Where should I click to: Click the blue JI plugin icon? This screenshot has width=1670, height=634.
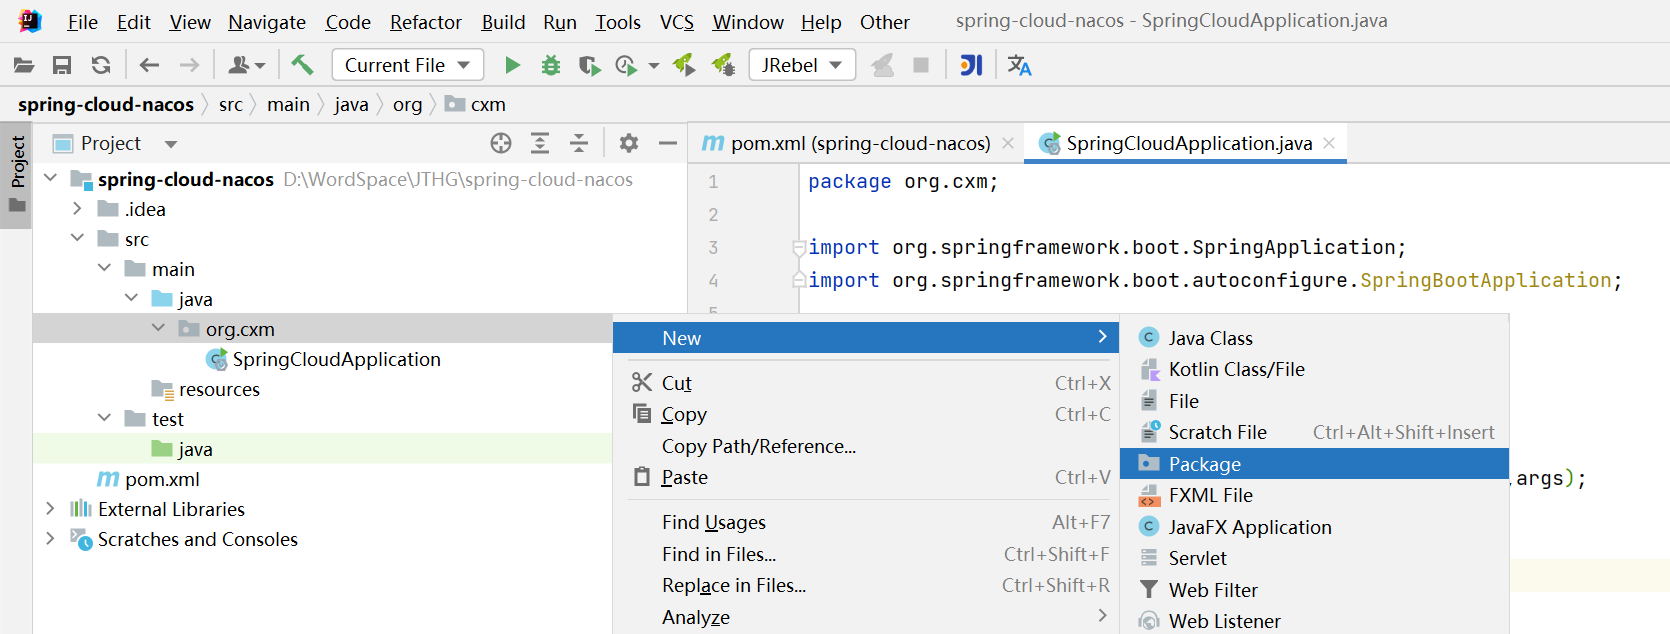pos(971,65)
